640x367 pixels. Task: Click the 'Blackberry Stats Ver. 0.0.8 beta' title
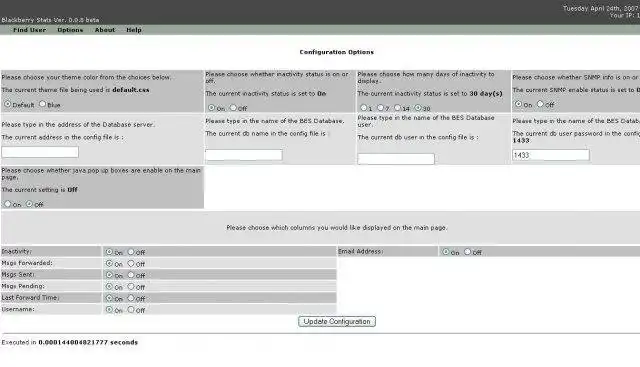(x=50, y=20)
